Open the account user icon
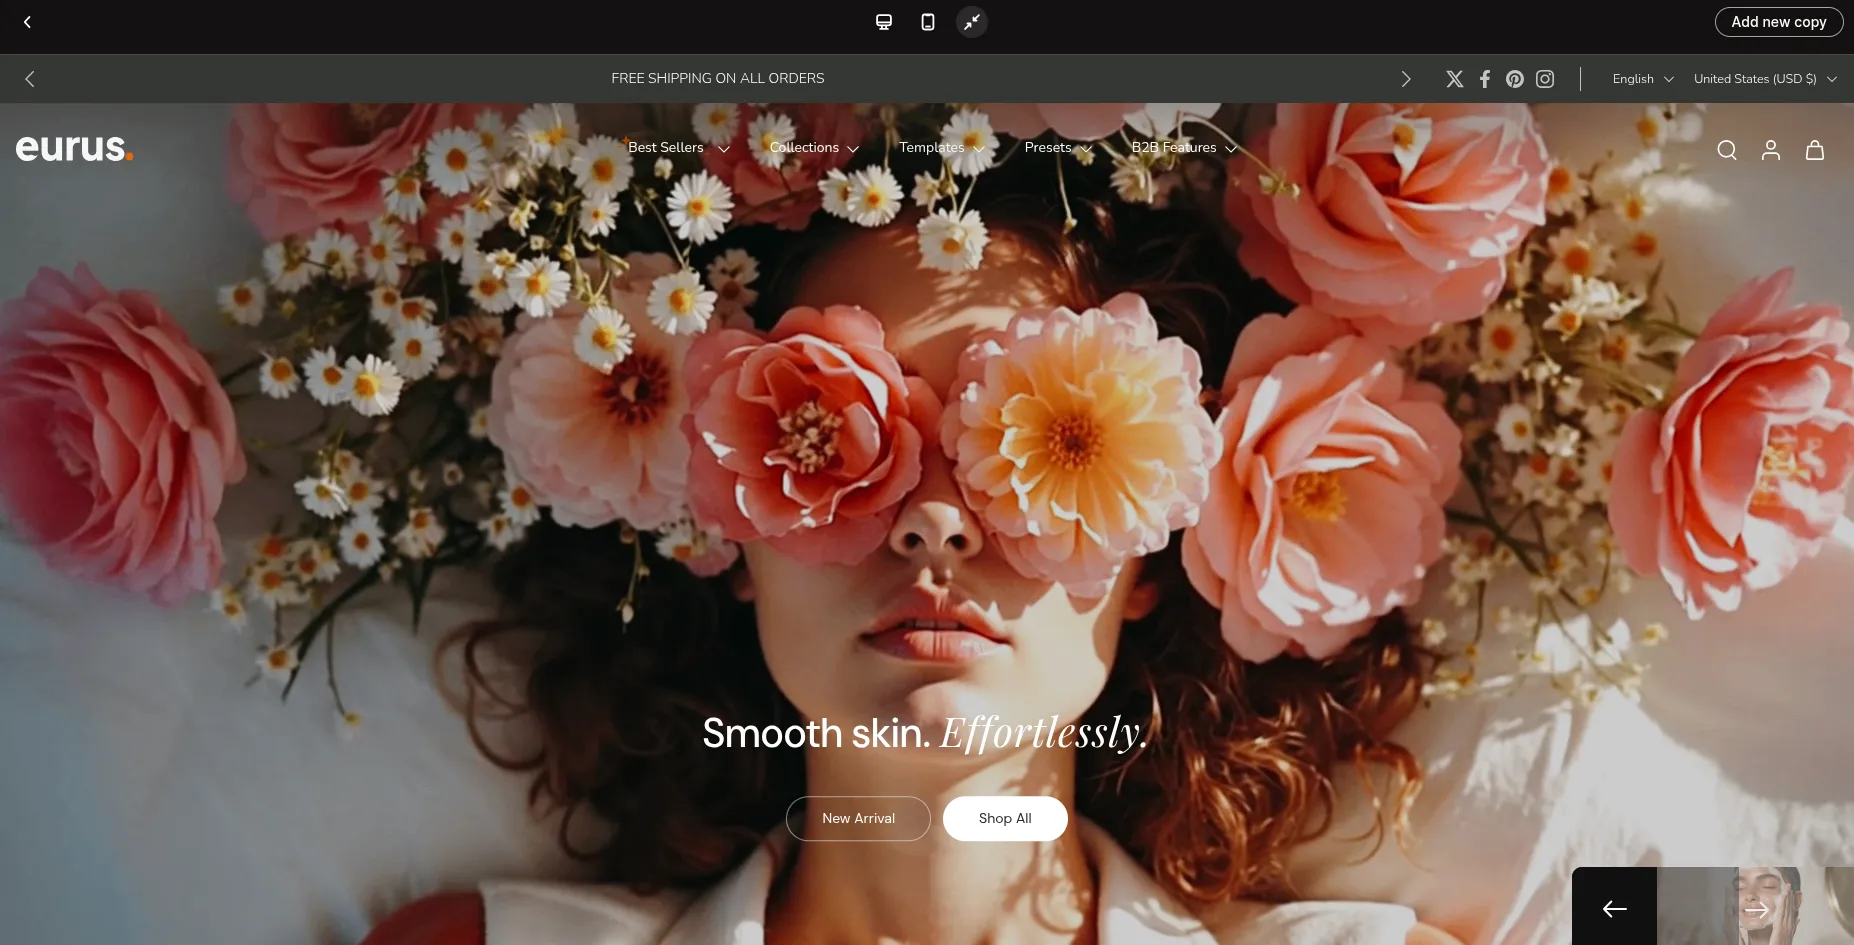 [1771, 150]
